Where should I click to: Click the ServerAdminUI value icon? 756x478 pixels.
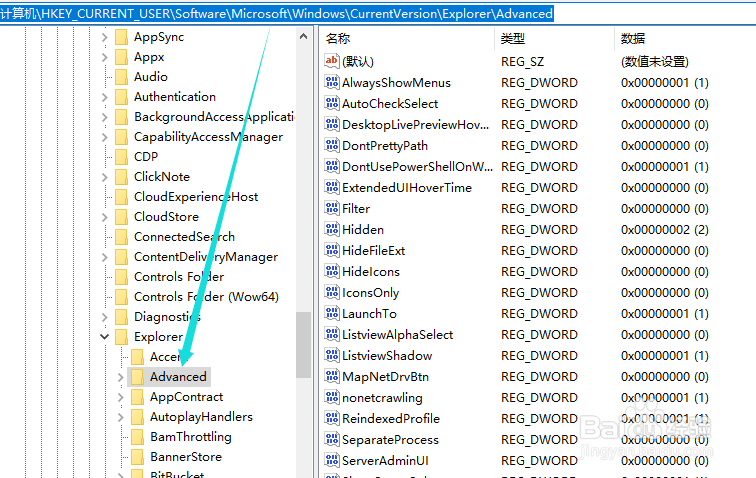332,460
